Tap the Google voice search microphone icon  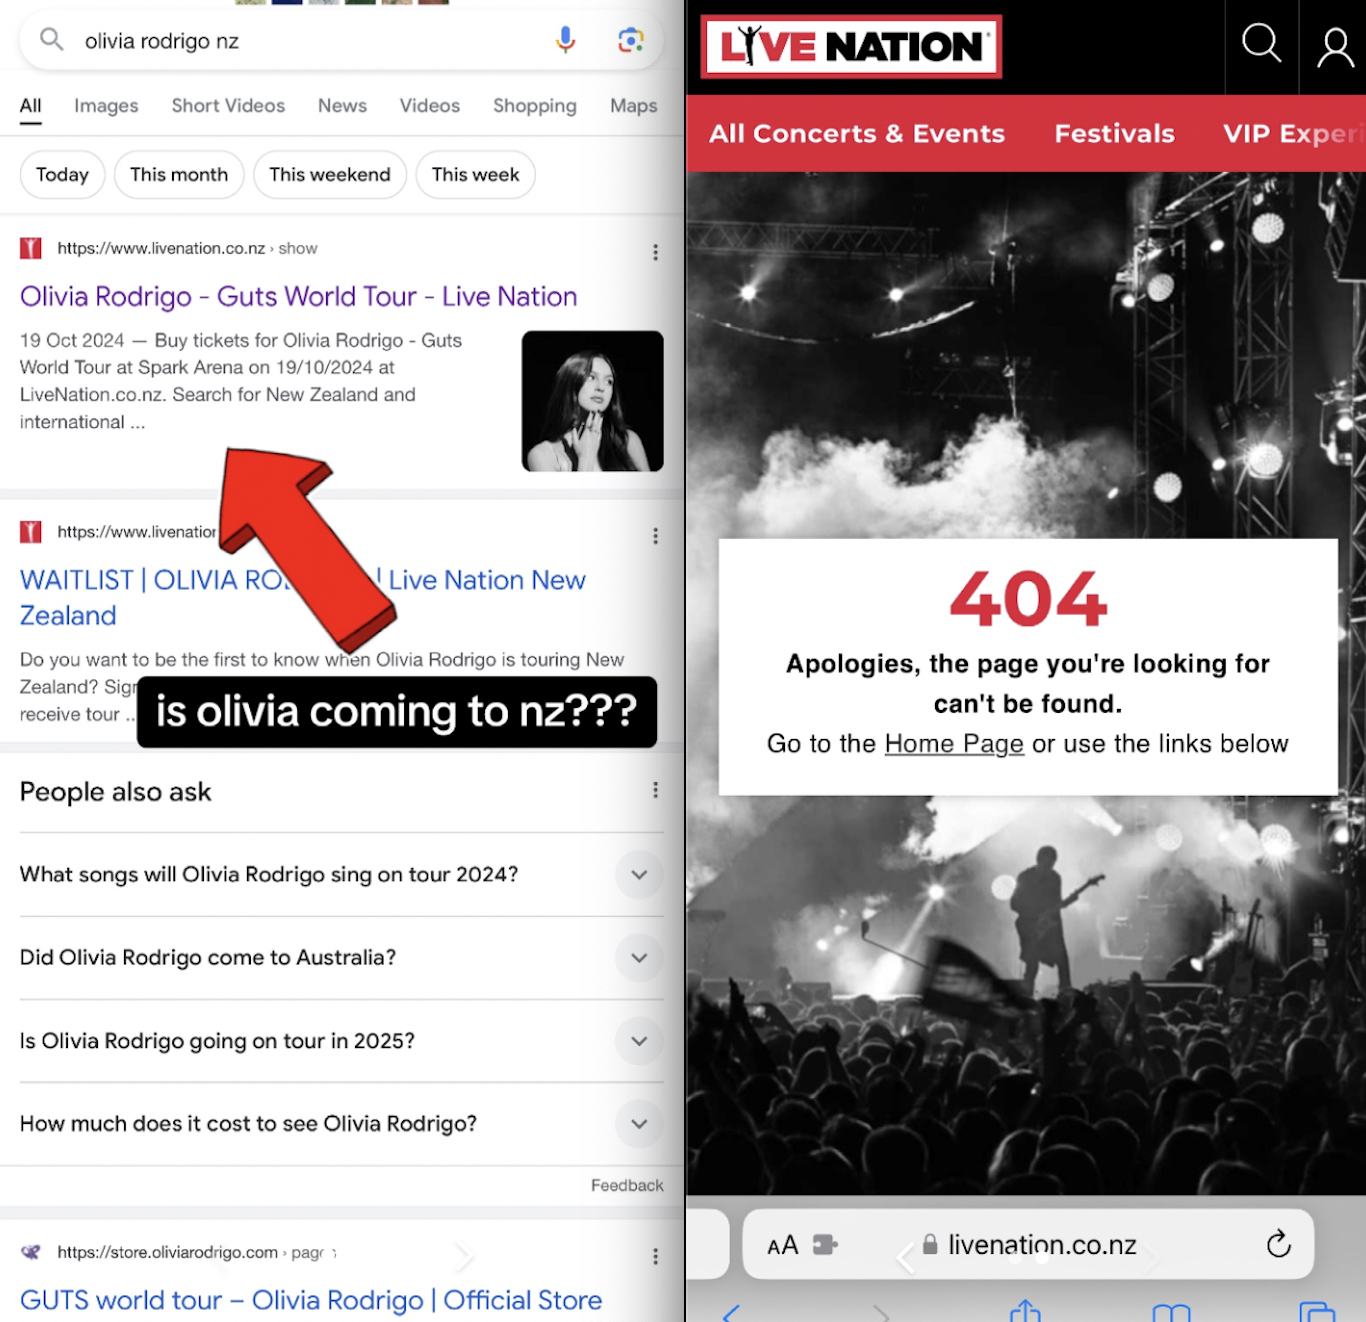[565, 40]
